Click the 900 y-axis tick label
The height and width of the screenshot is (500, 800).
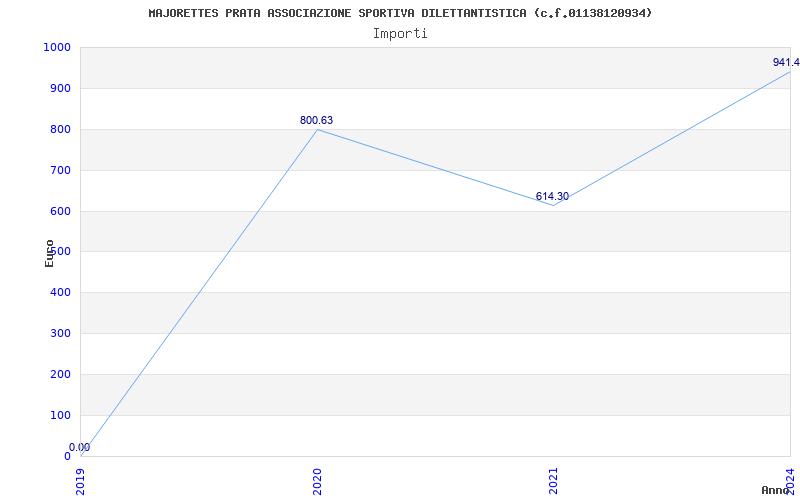(x=60, y=88)
